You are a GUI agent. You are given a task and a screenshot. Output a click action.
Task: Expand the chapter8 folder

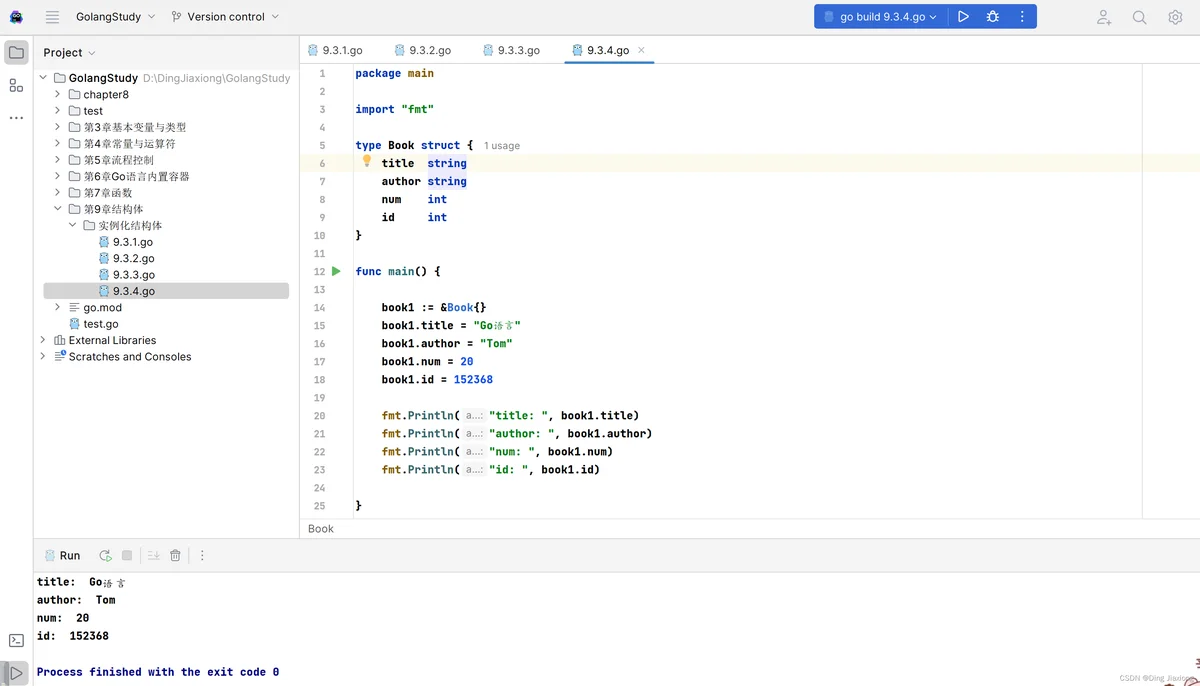pos(58,94)
